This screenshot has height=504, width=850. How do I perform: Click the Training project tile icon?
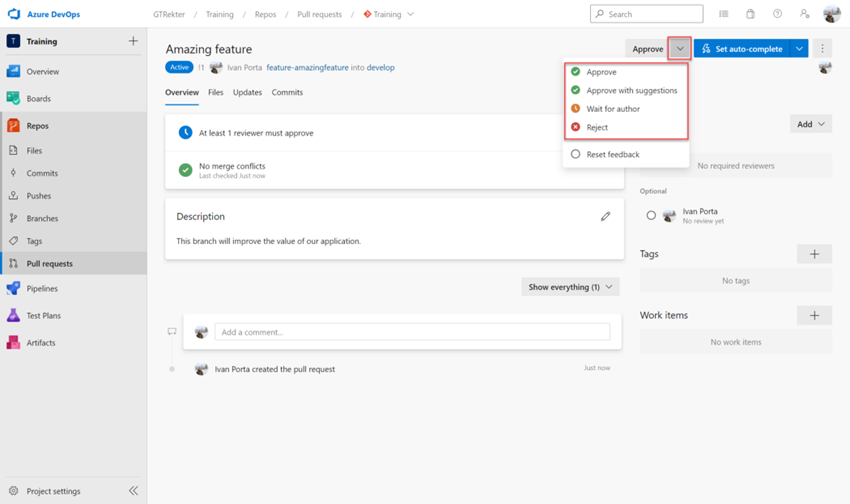click(x=14, y=41)
